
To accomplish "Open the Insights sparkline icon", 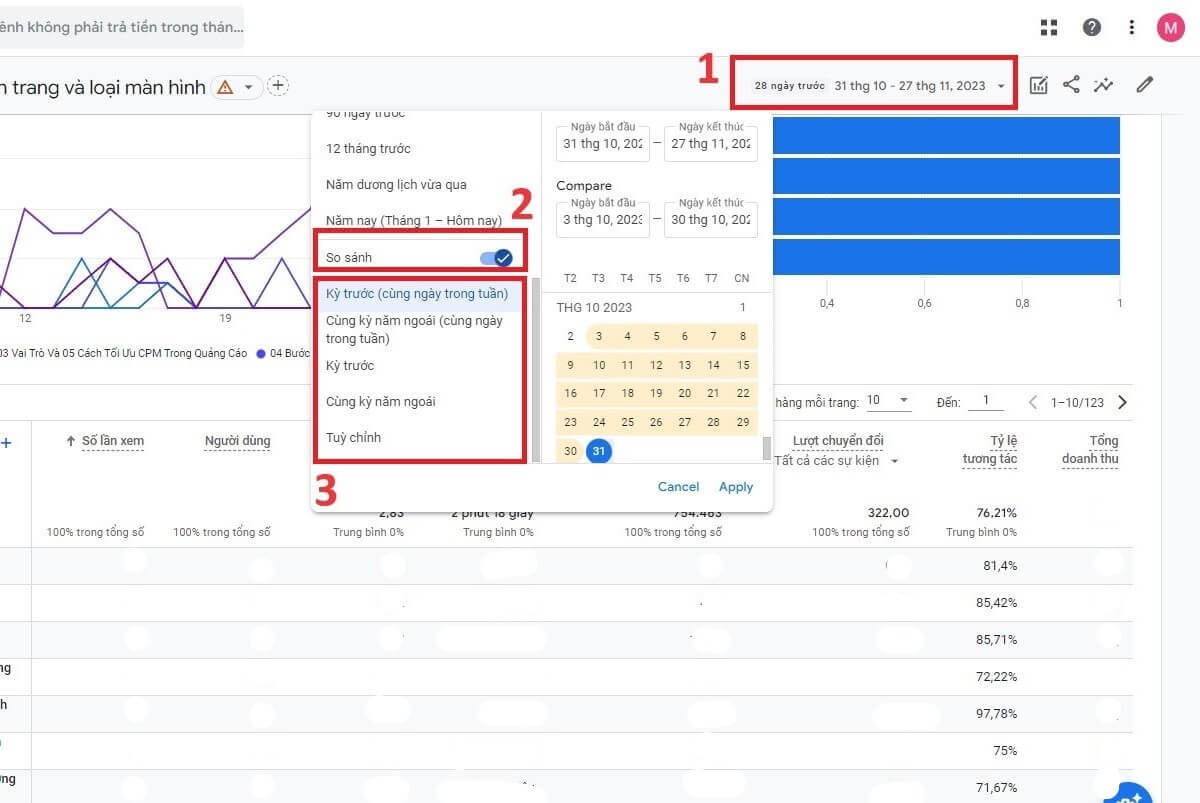I will pyautogui.click(x=1104, y=85).
